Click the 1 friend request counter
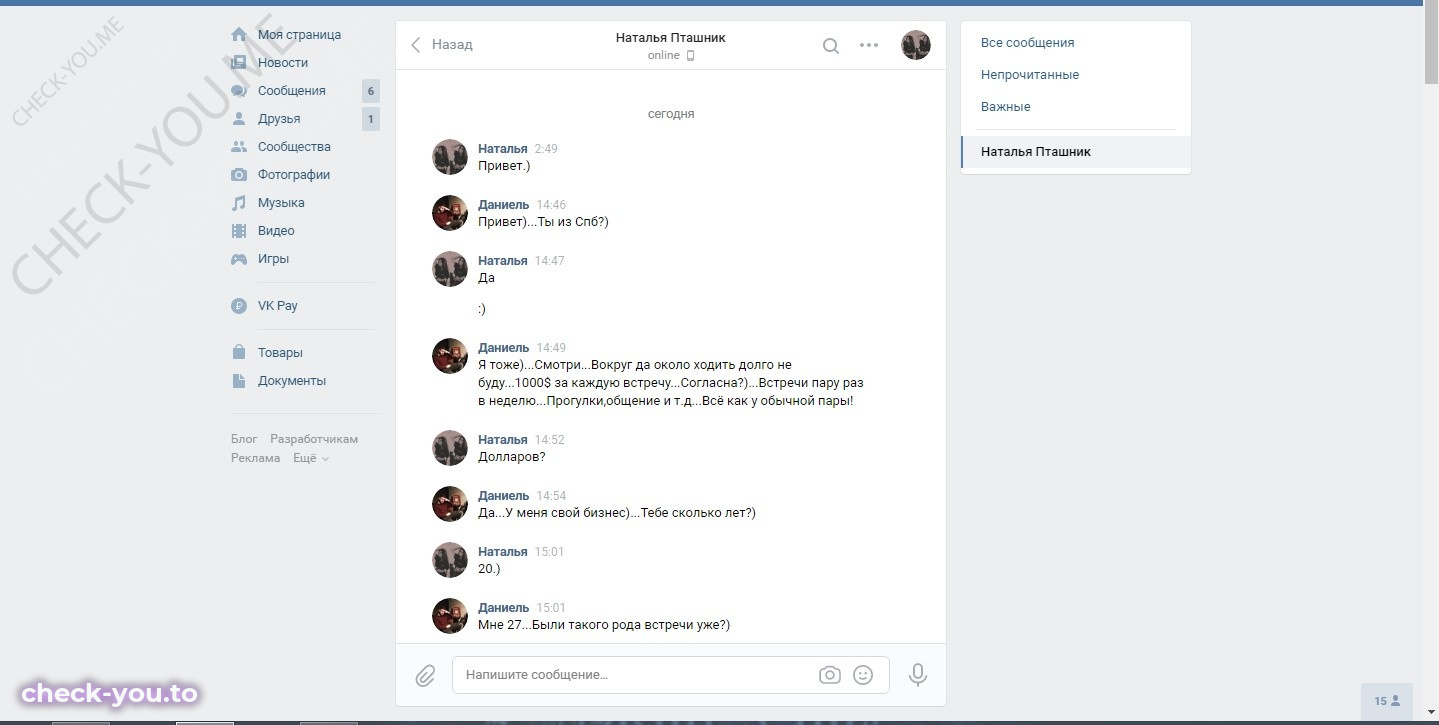The width and height of the screenshot is (1439, 725). (371, 119)
